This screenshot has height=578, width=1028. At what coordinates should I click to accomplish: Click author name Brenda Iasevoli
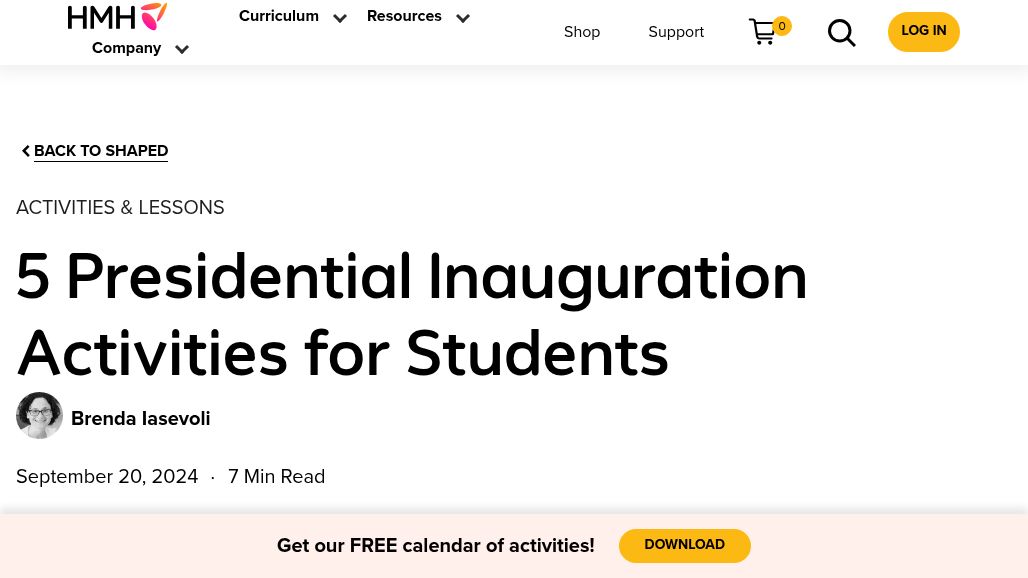pos(140,419)
